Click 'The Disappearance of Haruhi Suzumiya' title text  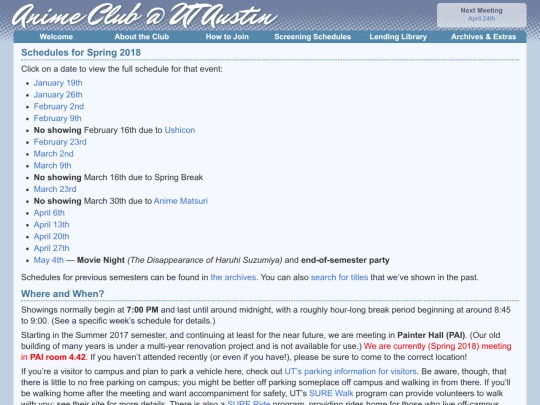[205, 260]
